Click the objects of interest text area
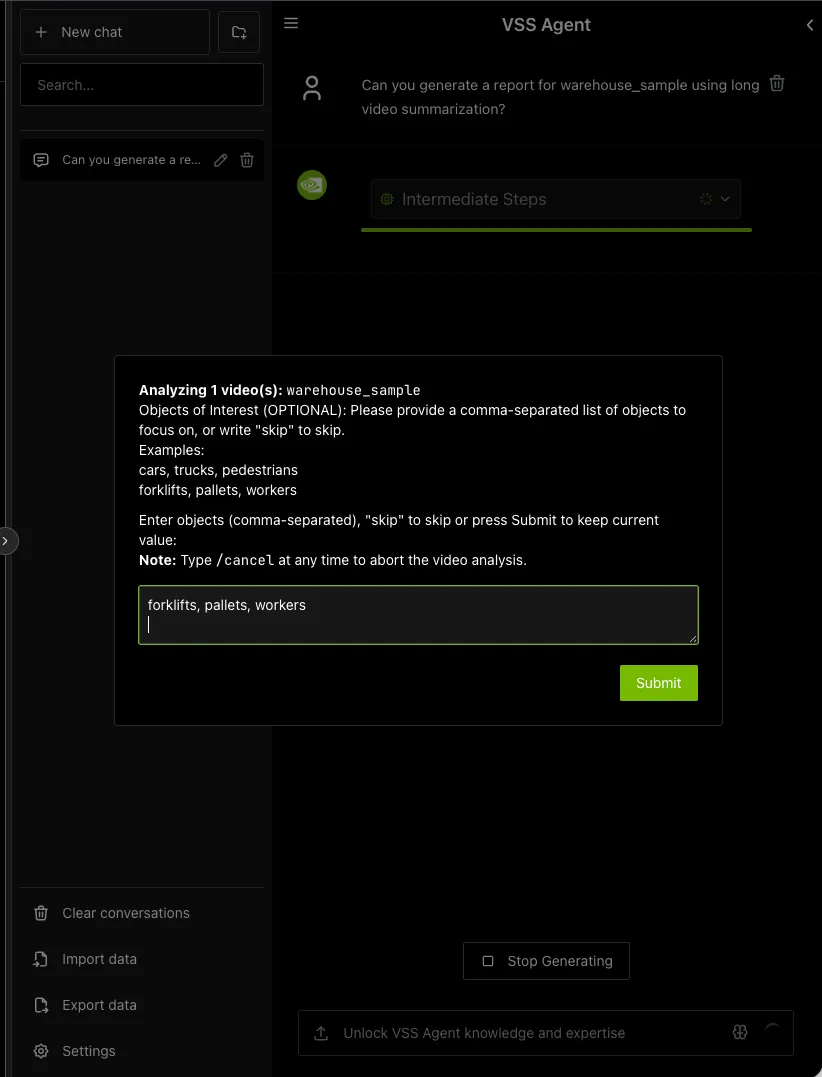This screenshot has width=822, height=1077. click(x=418, y=615)
